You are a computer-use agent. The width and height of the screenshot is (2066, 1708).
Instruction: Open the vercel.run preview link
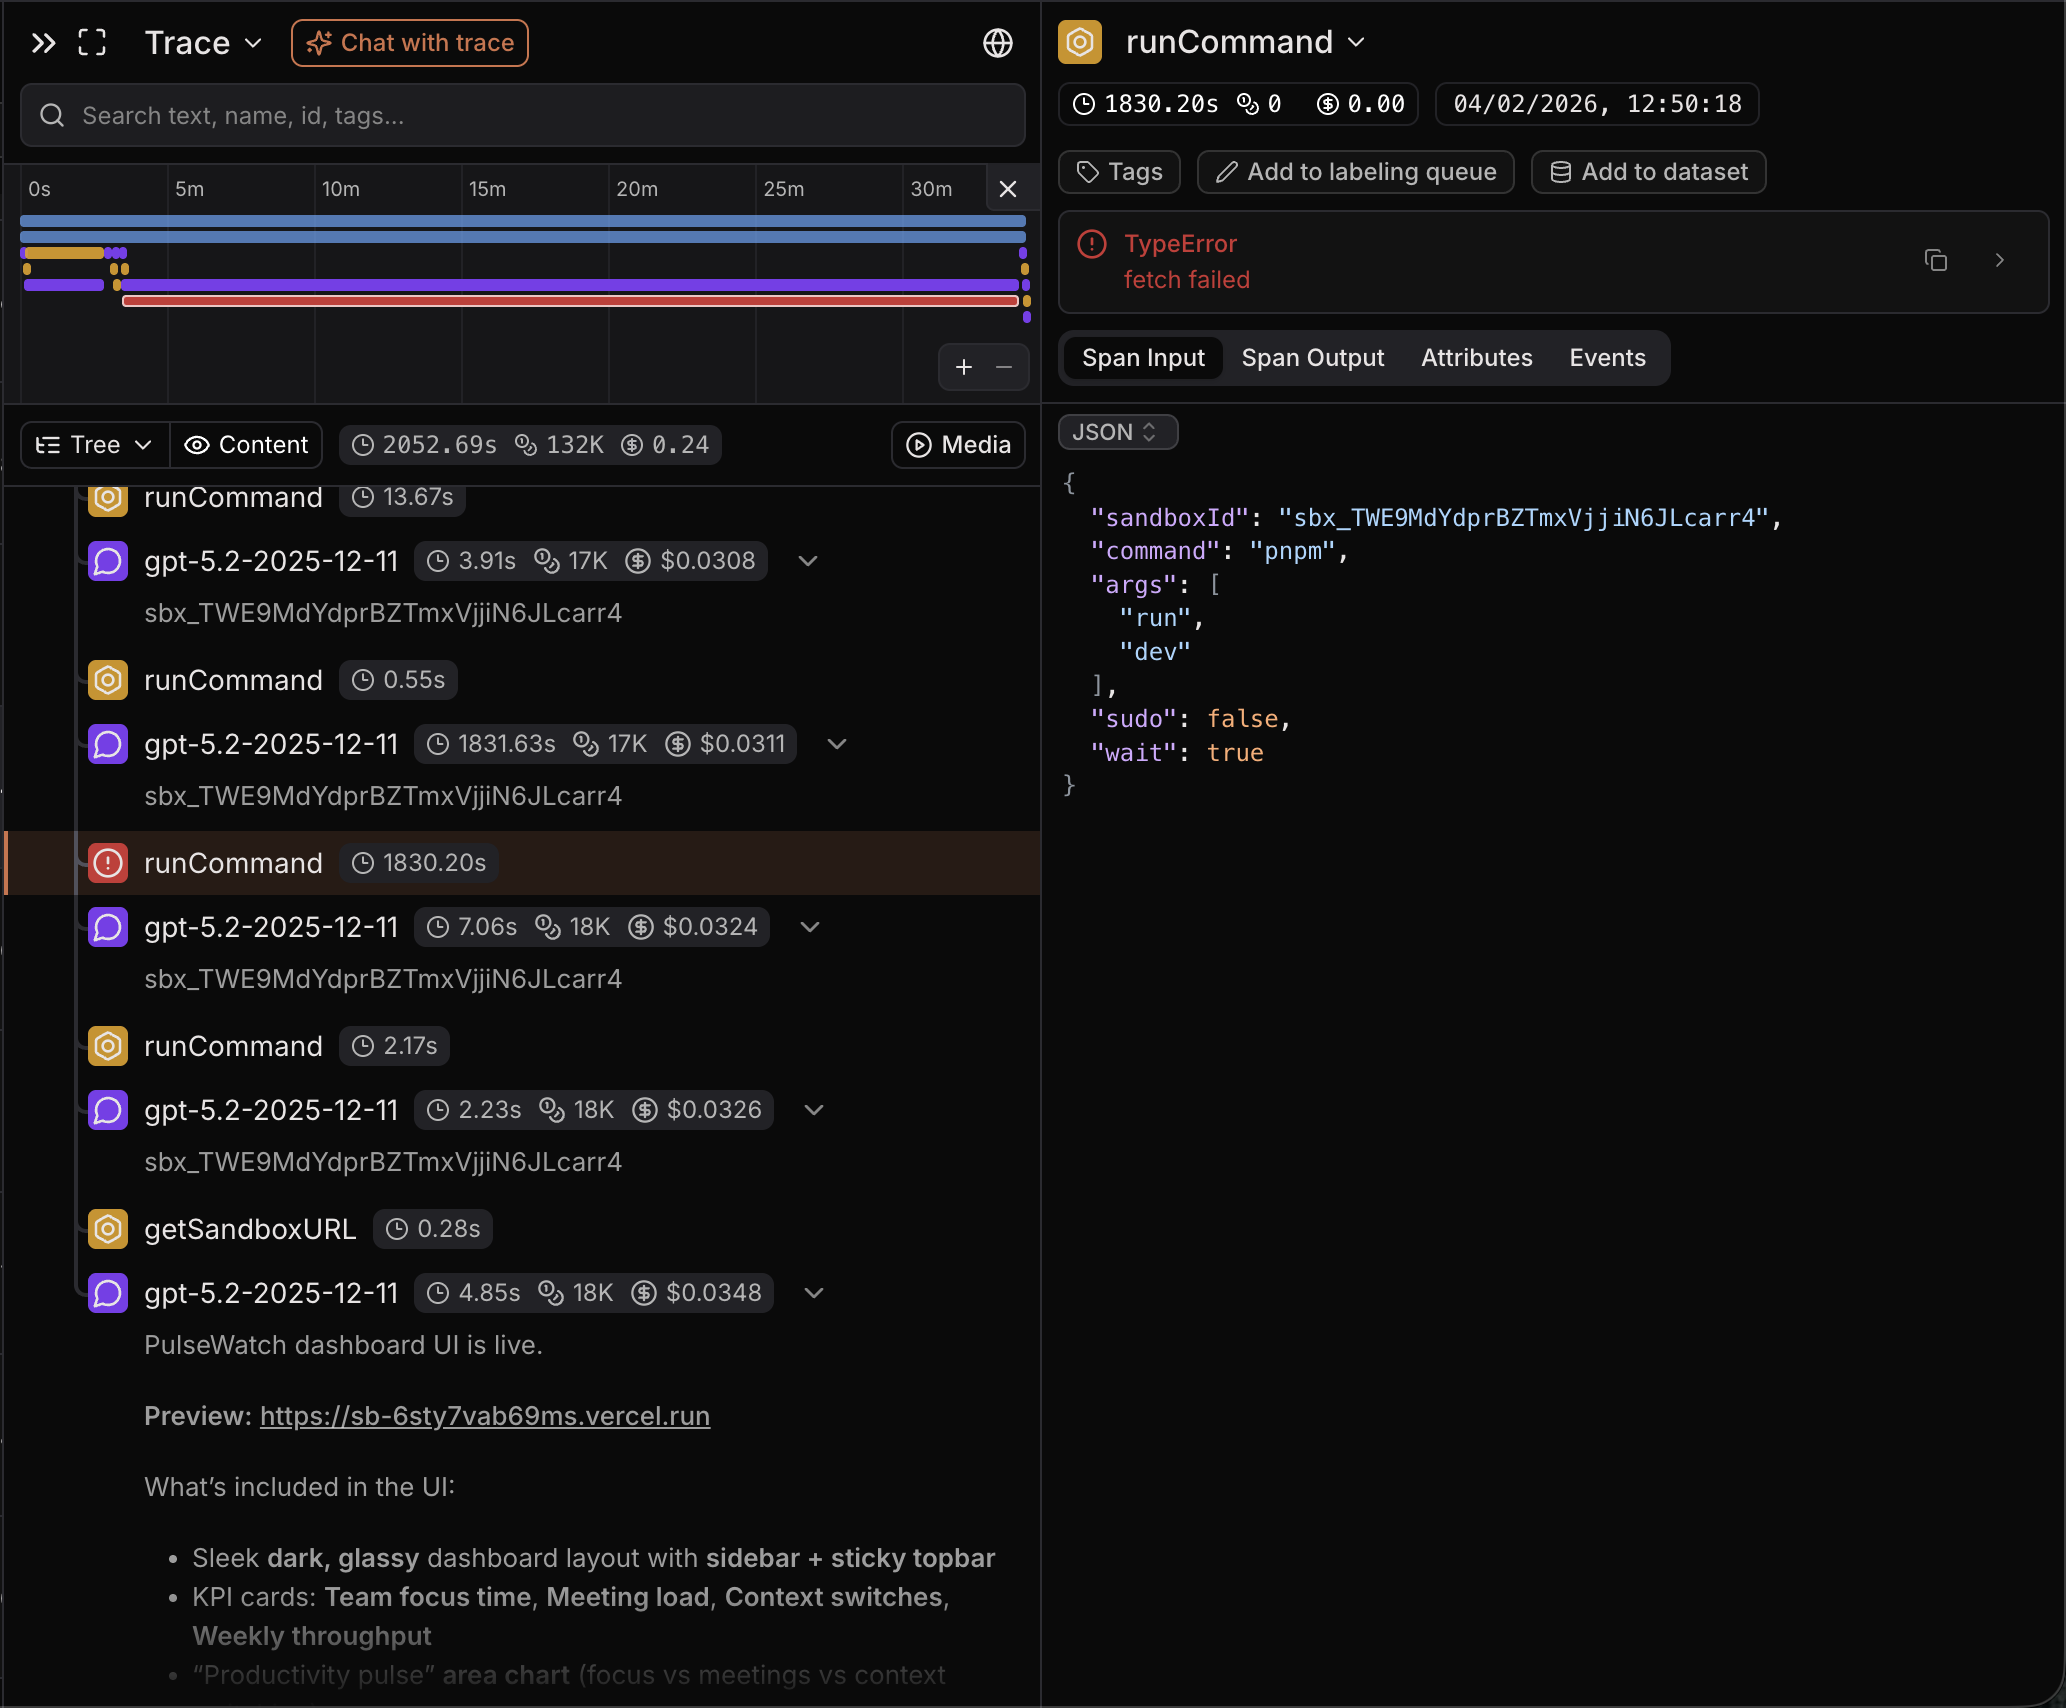pos(485,1416)
